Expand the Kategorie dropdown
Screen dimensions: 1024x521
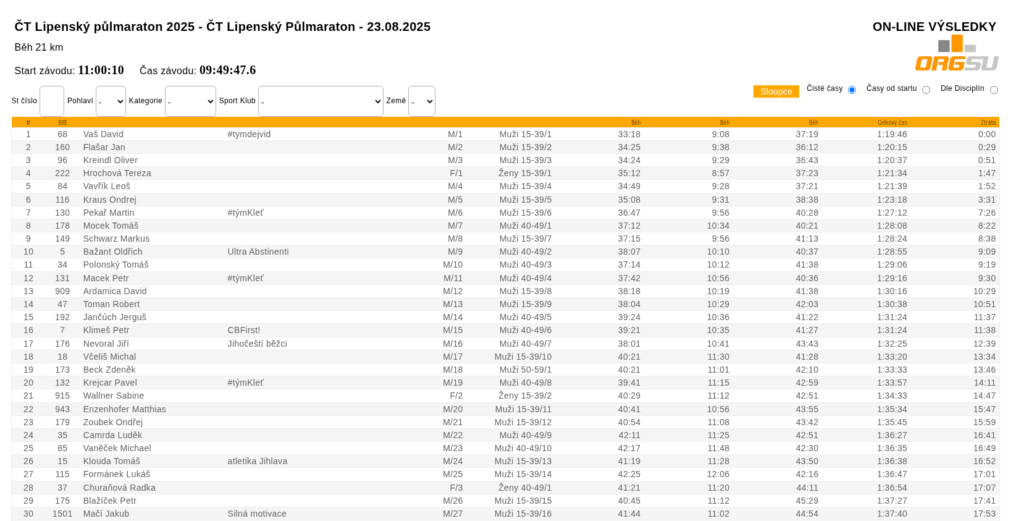pyautogui.click(x=190, y=101)
